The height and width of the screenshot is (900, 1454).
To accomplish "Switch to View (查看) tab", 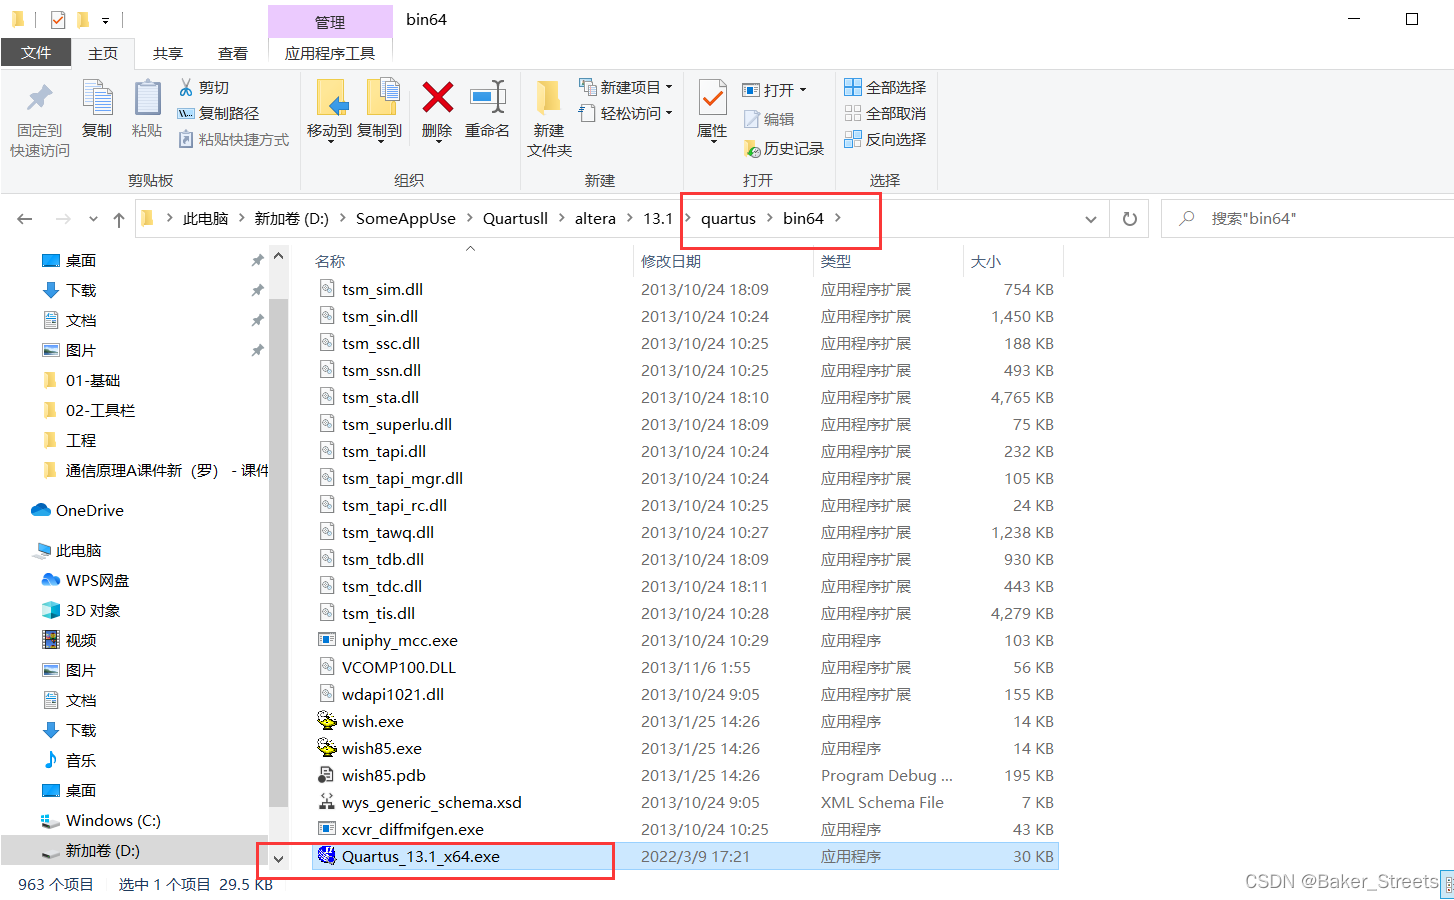I will [233, 53].
